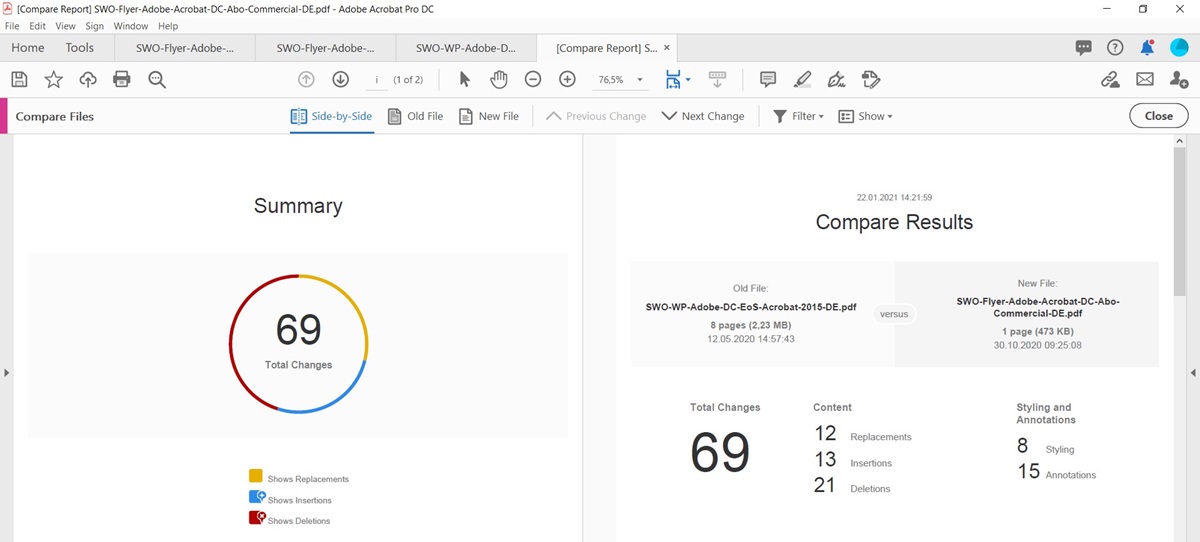Select the Hand pan tool
1200x542 pixels.
[499, 80]
